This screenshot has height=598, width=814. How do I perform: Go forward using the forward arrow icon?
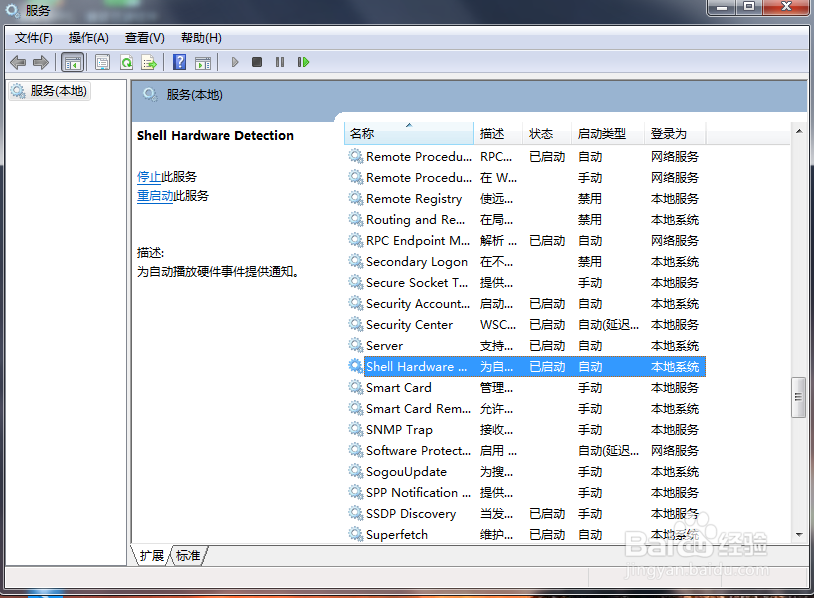(x=40, y=63)
